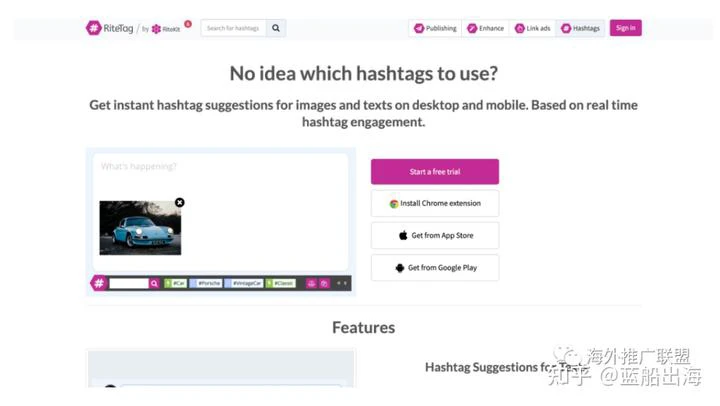Click the blue Porsche image thumbnail
The width and height of the screenshot is (720, 406).
click(x=140, y=228)
